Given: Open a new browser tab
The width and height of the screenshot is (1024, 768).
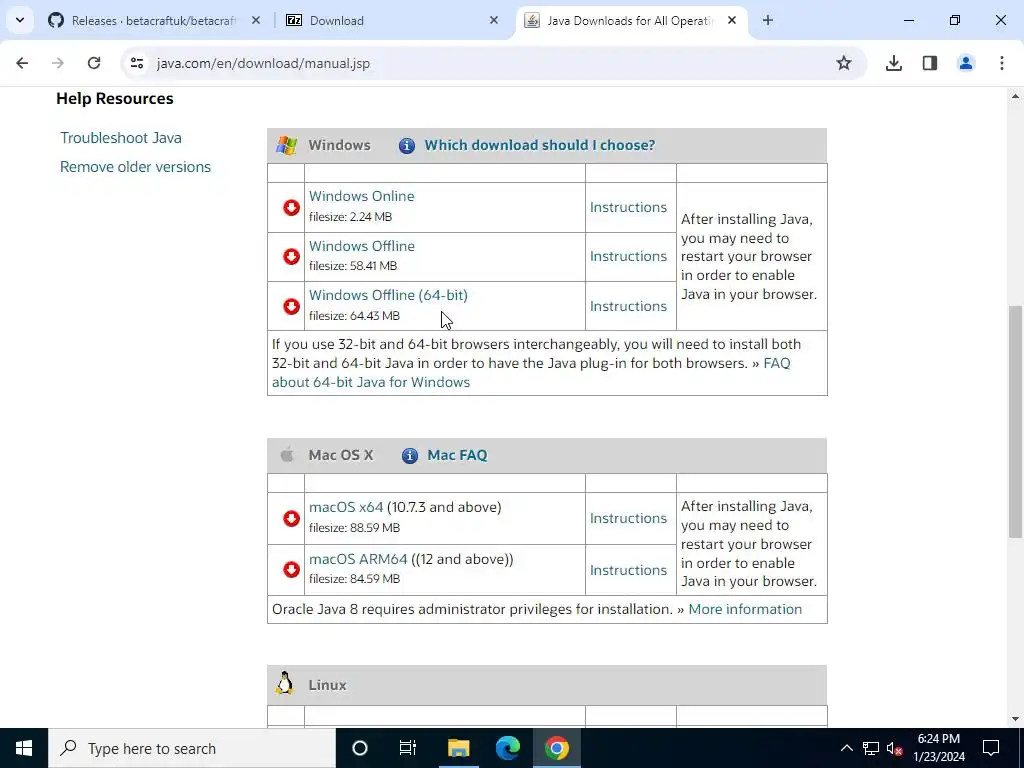Looking at the screenshot, I should 768,20.
